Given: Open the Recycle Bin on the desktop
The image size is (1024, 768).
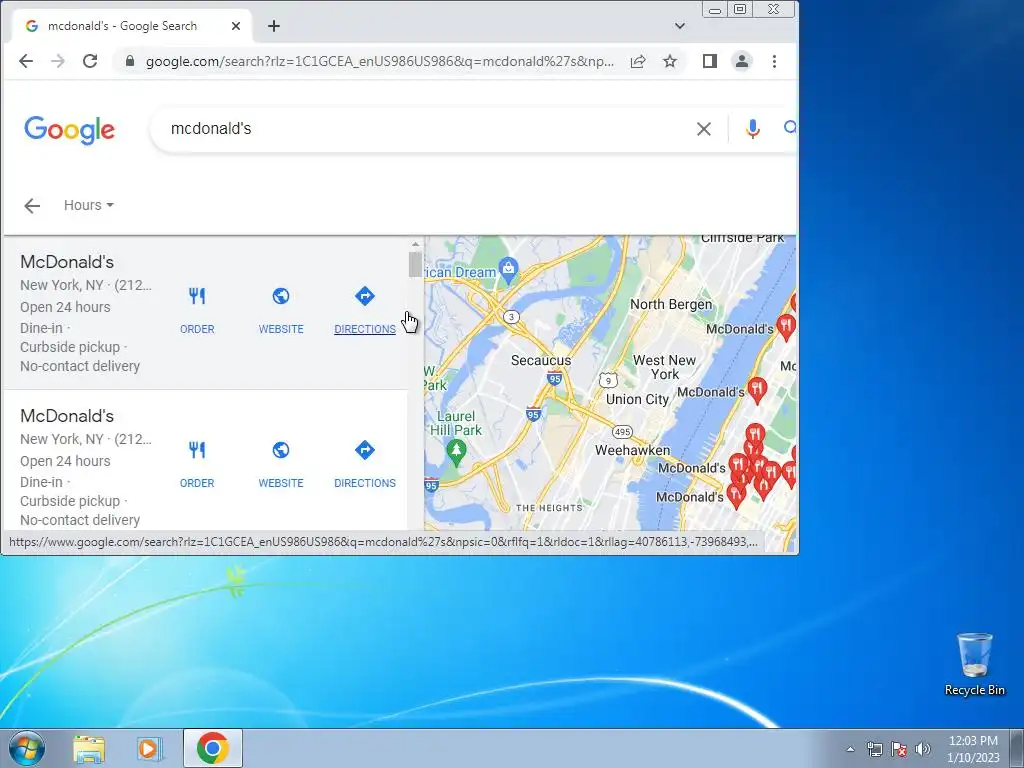Looking at the screenshot, I should point(974,664).
